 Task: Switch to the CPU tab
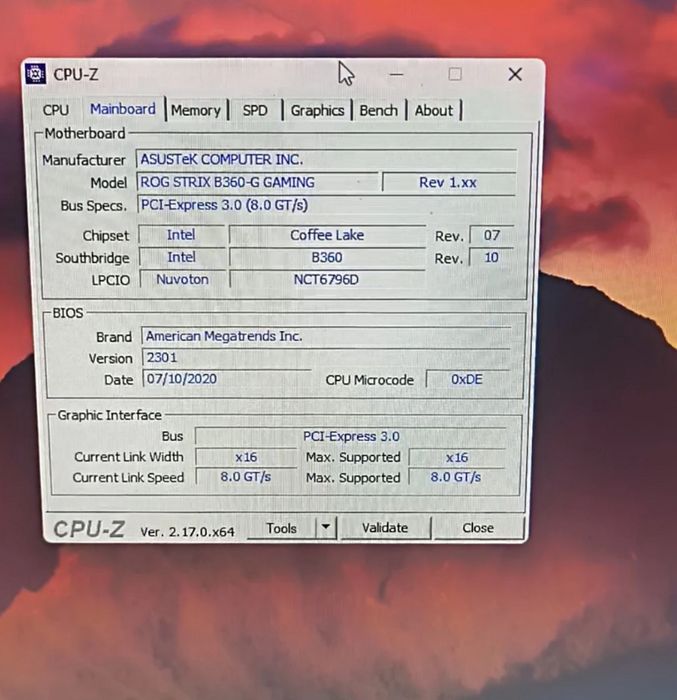(x=56, y=110)
